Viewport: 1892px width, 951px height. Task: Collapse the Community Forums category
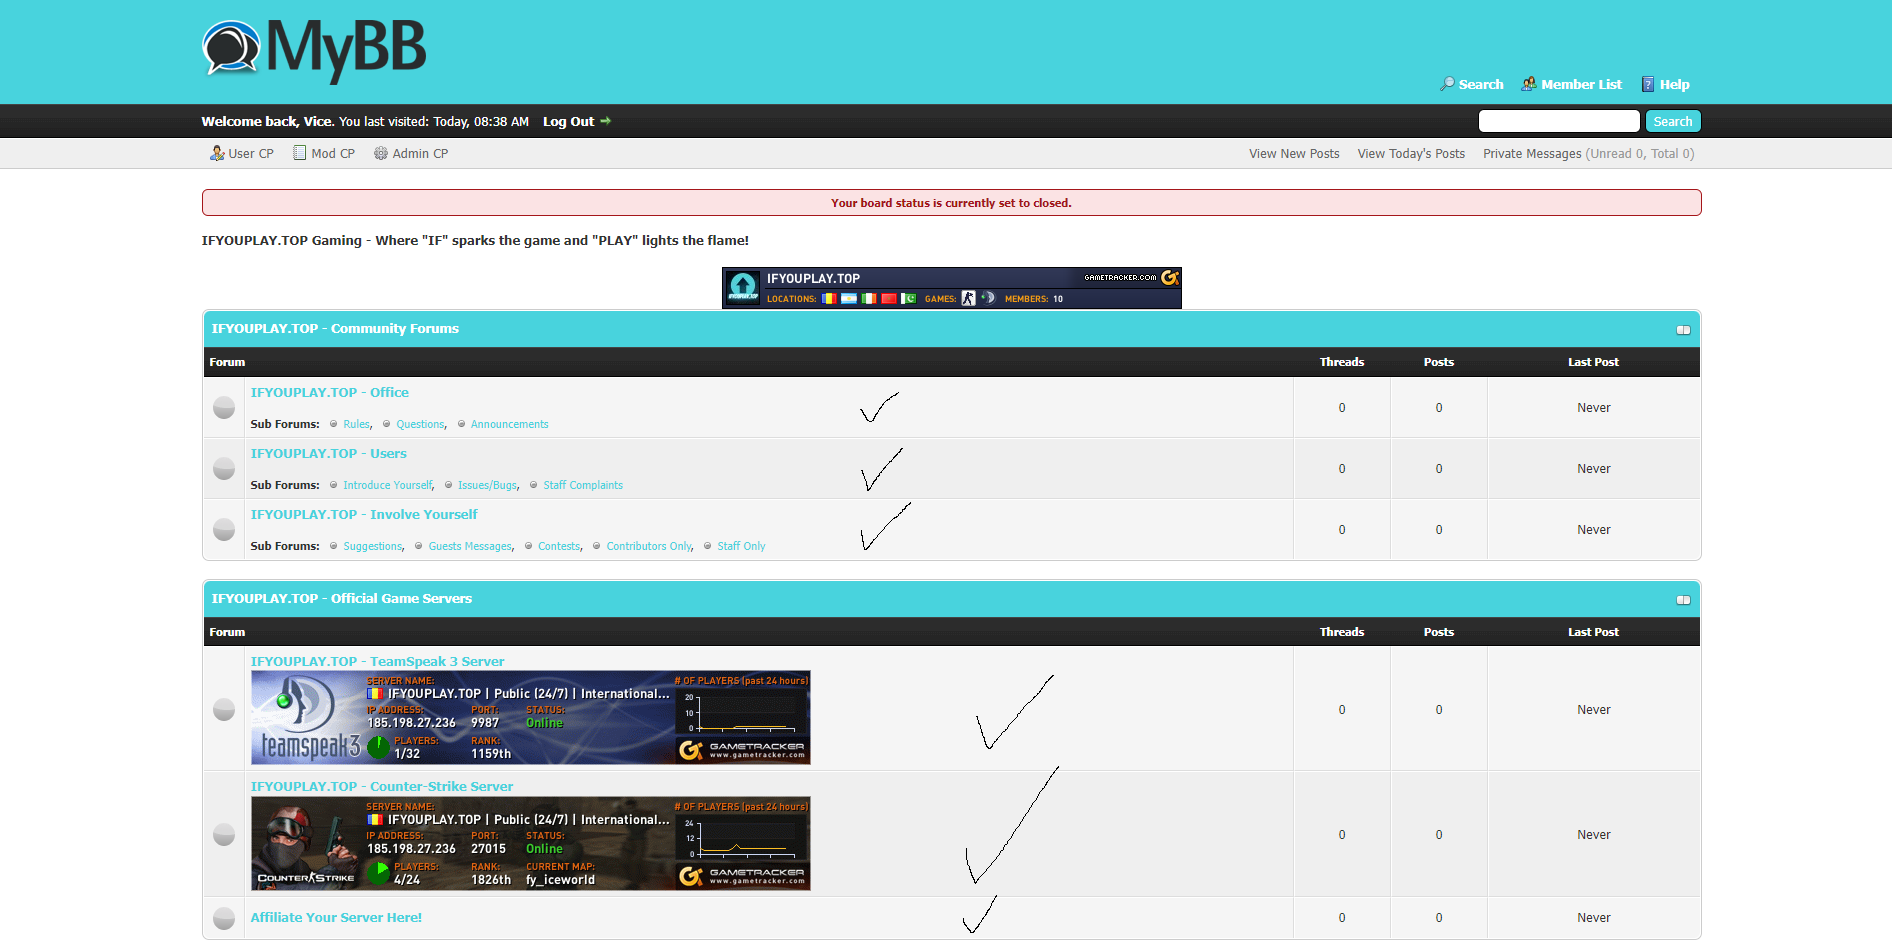[x=1683, y=330]
